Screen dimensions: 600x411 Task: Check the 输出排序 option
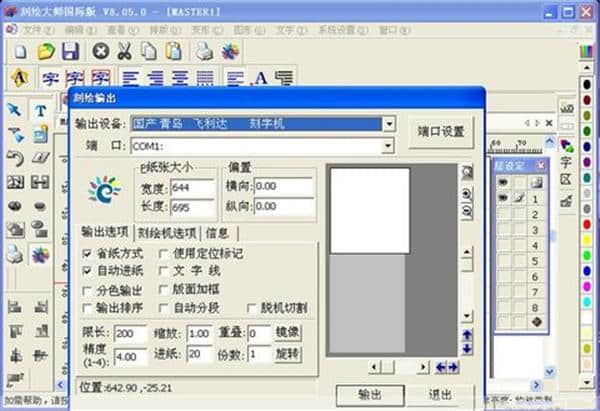click(87, 308)
